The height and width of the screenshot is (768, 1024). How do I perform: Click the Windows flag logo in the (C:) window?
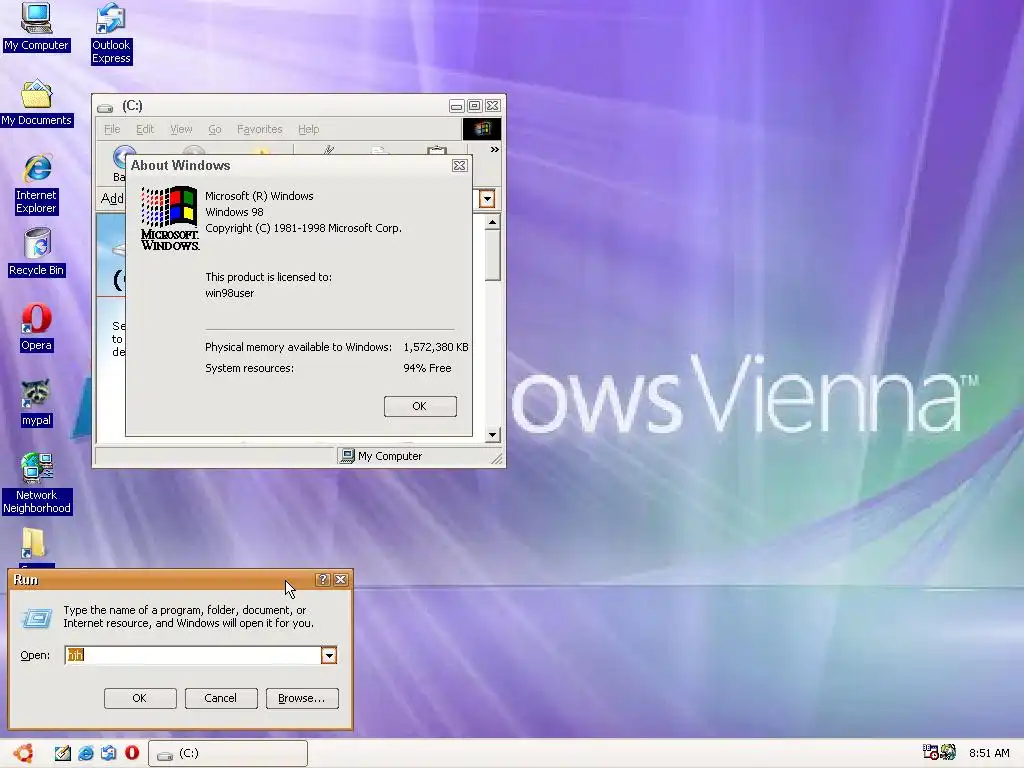pos(482,129)
